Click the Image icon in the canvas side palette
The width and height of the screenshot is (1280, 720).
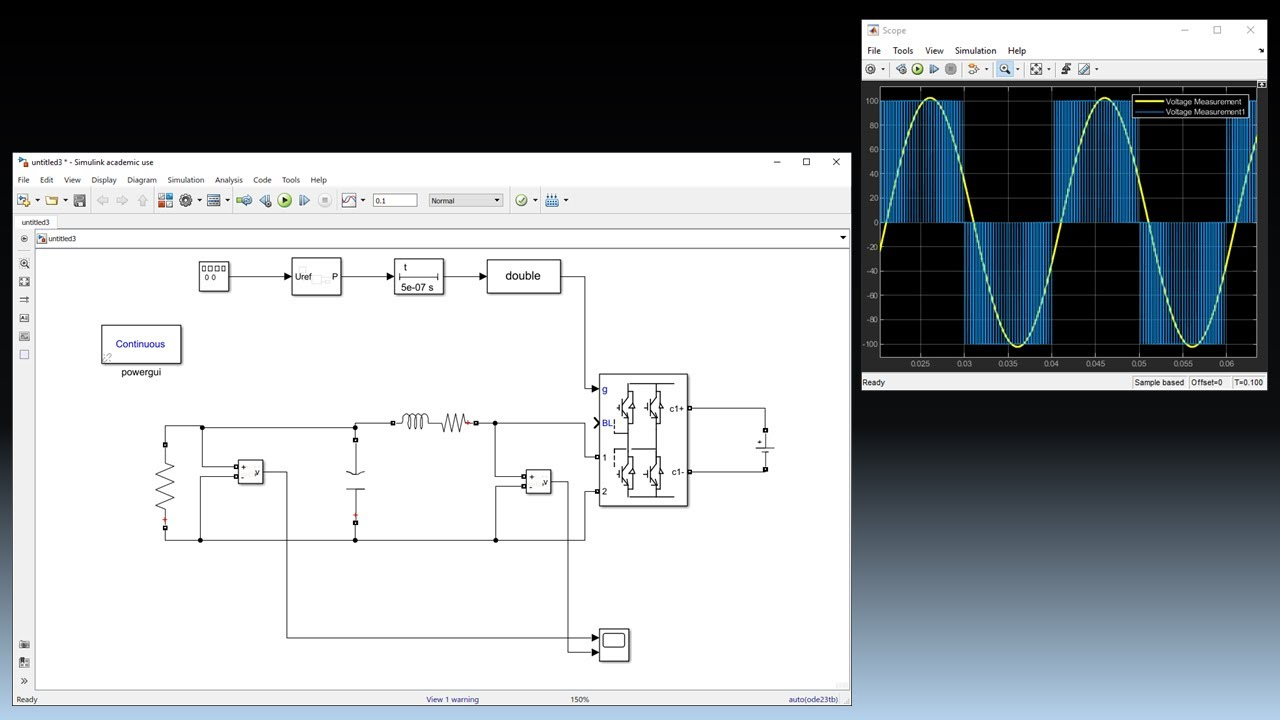(25, 336)
